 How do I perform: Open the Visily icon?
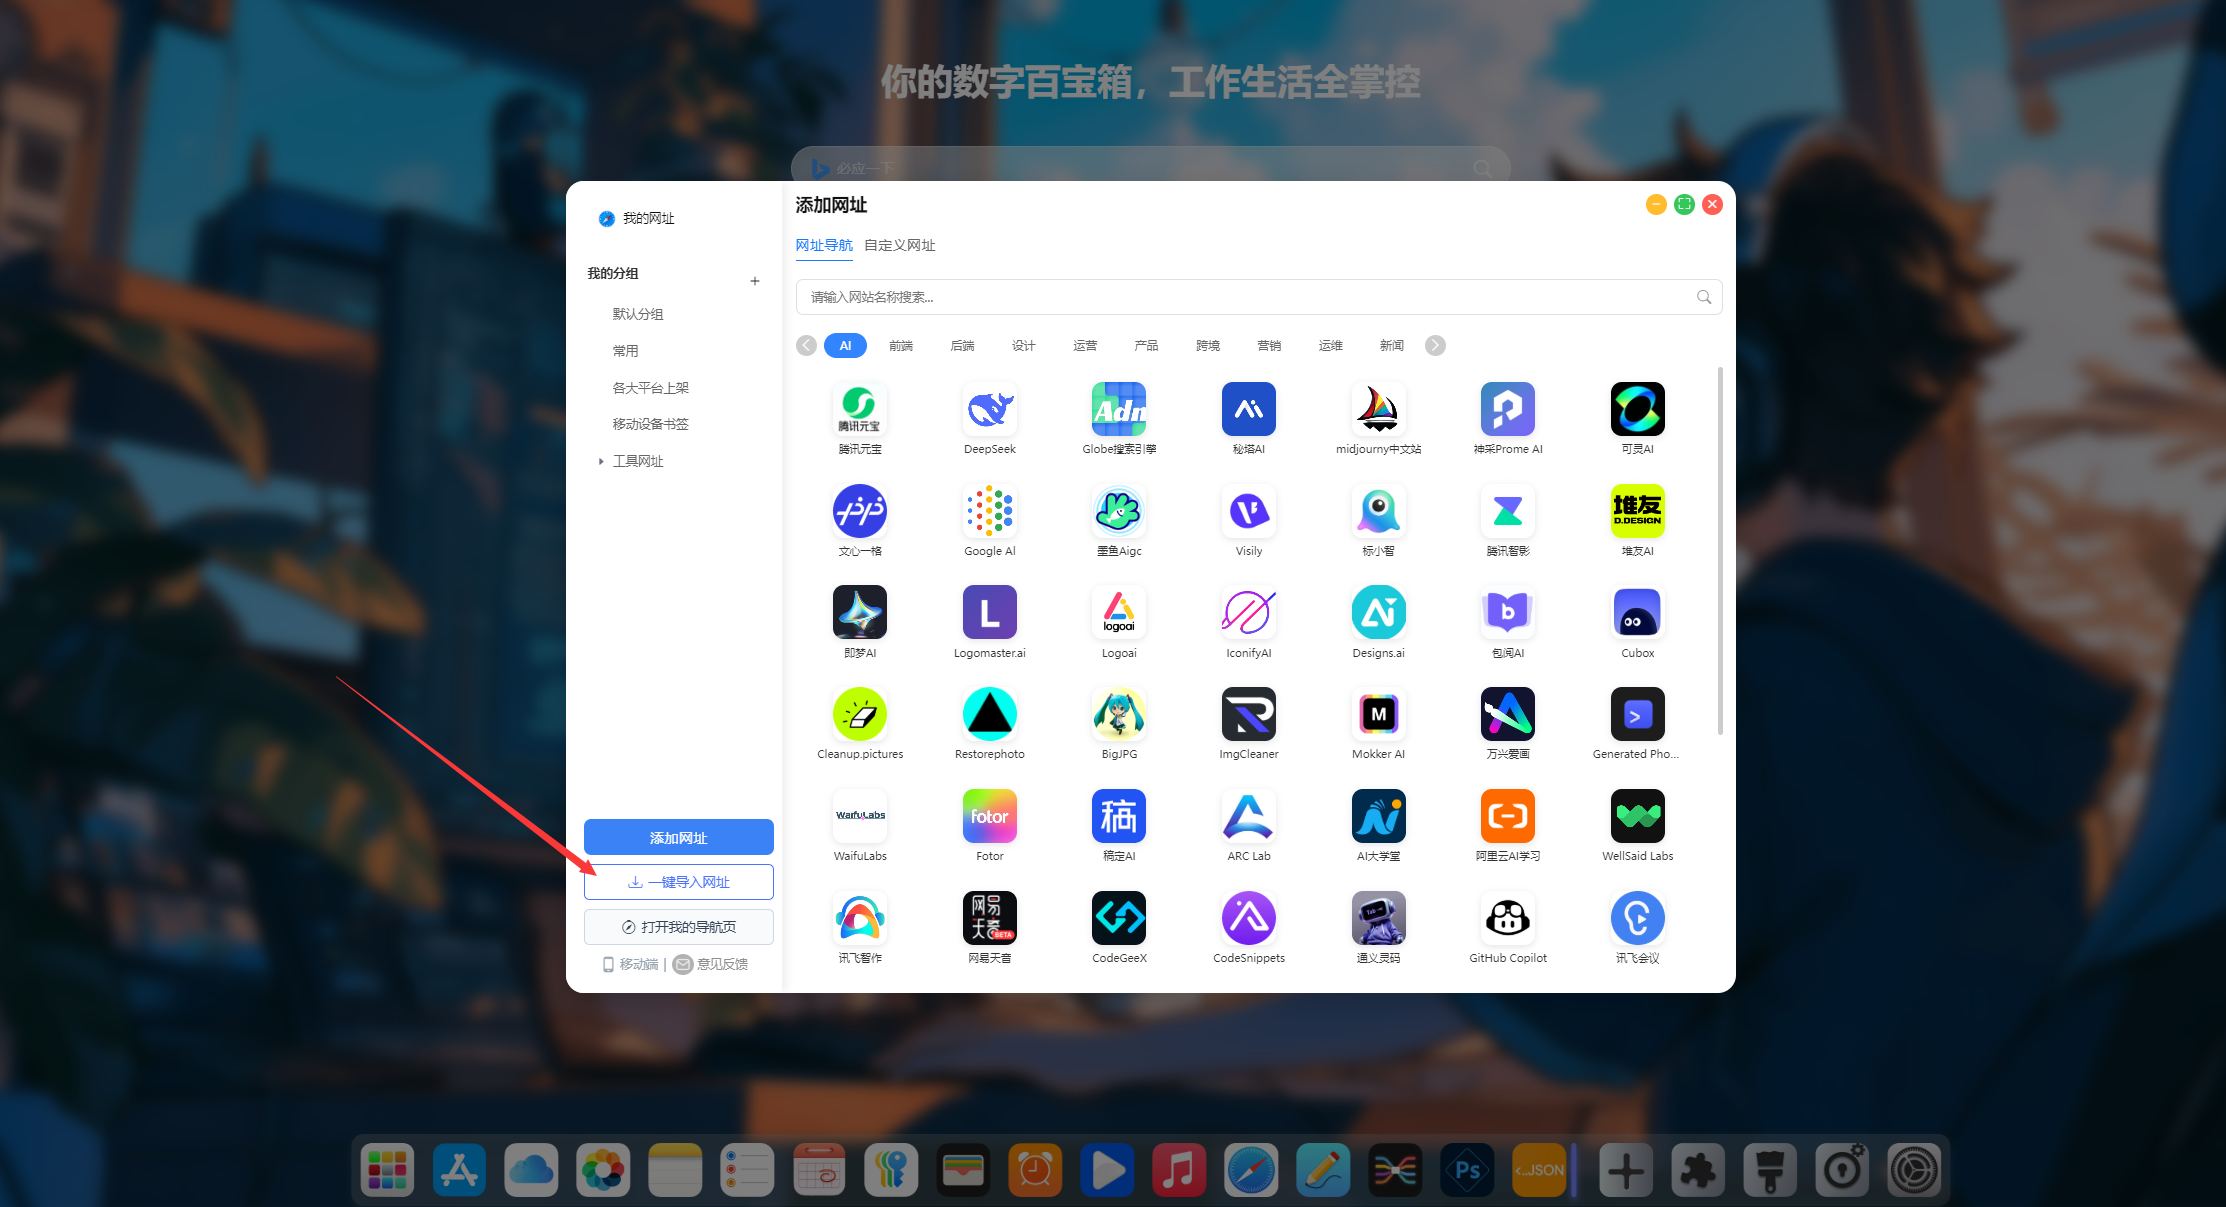coord(1248,511)
